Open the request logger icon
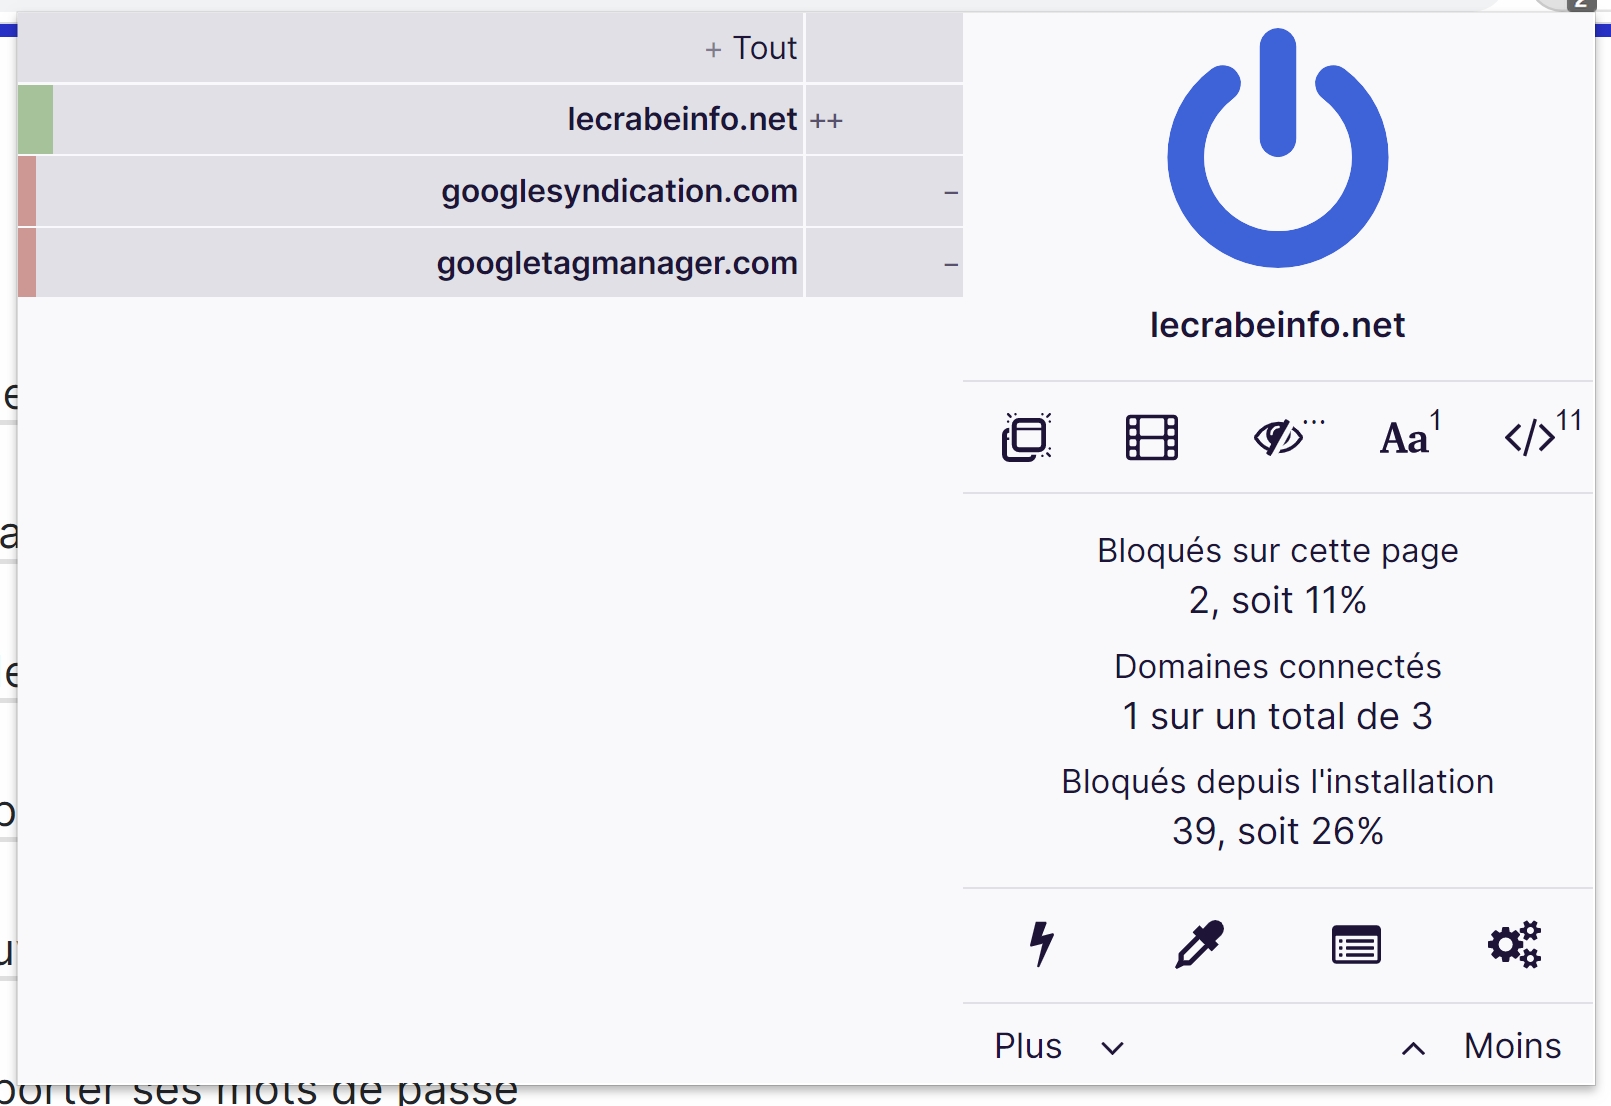Viewport: 1611px width, 1106px height. [1356, 945]
